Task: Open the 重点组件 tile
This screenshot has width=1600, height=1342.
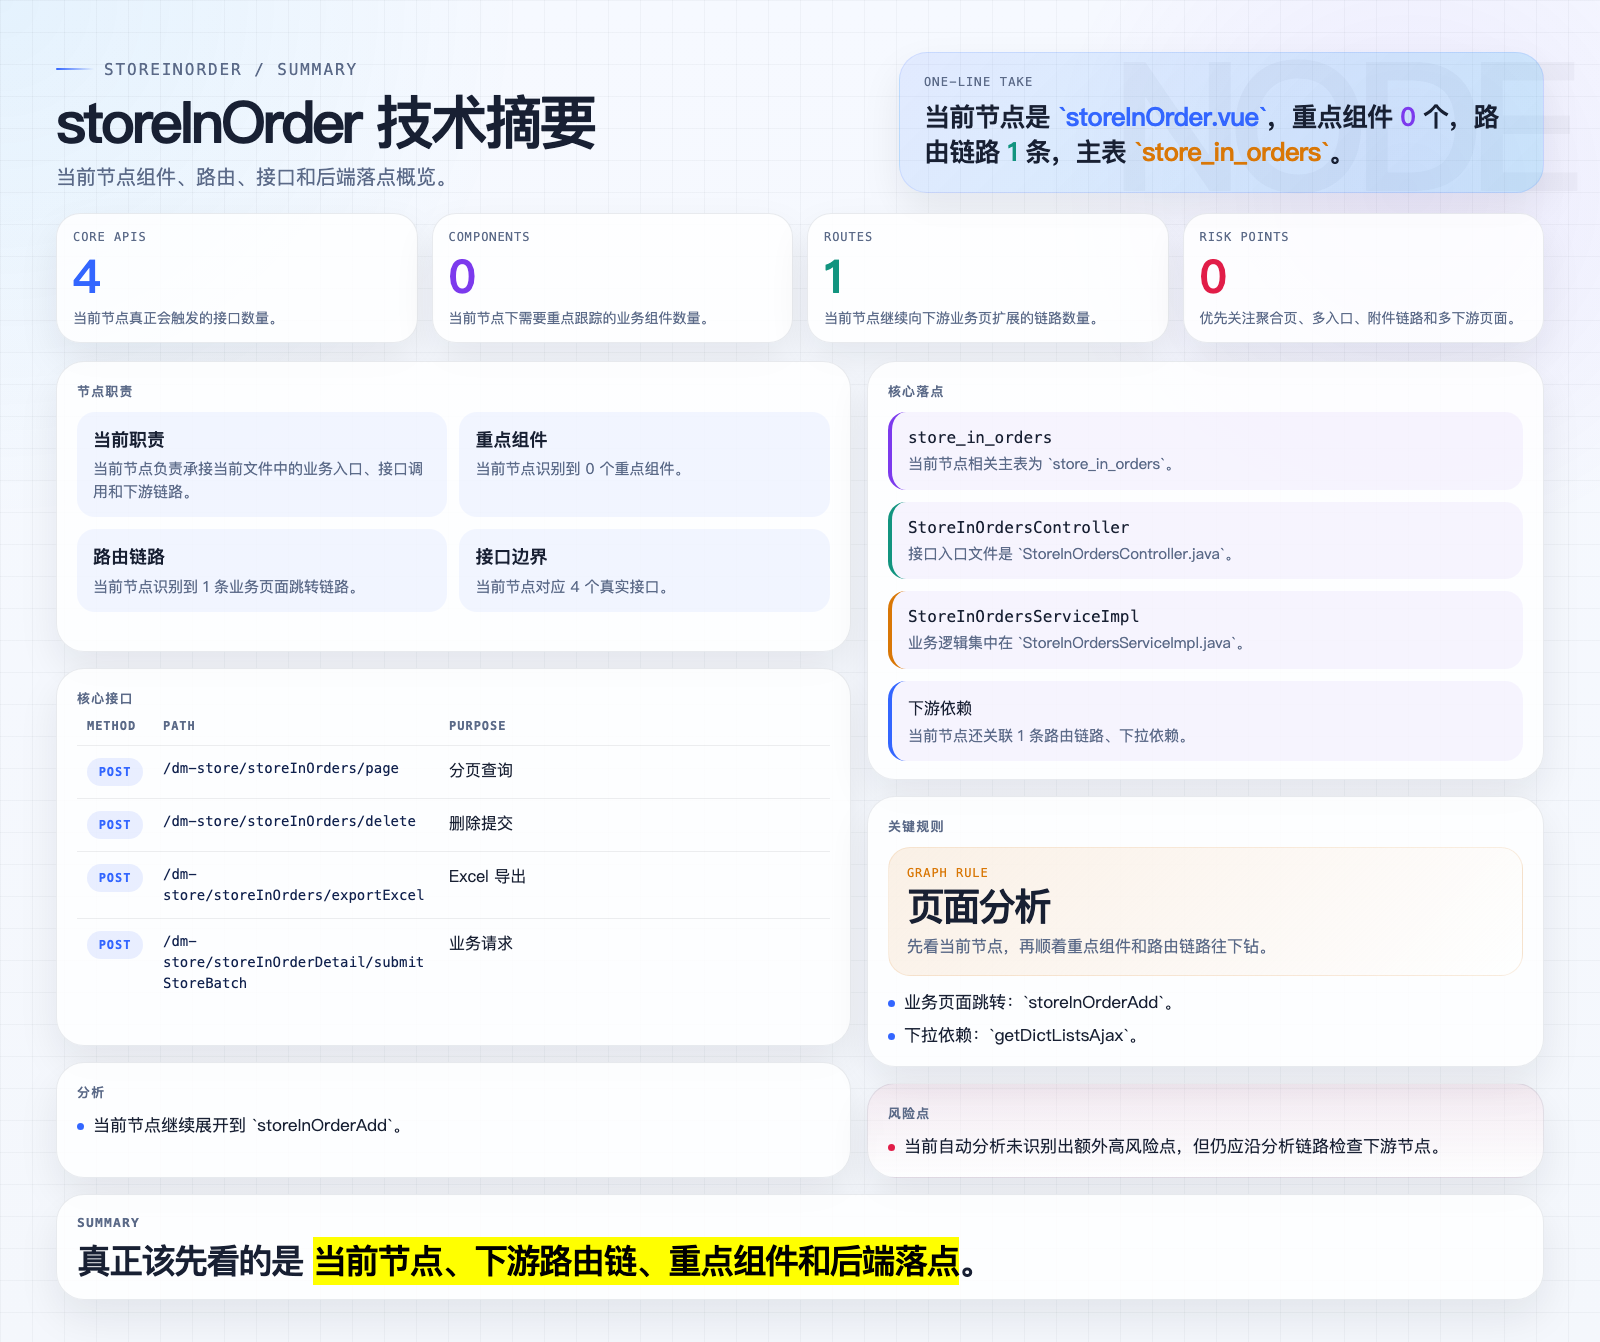Action: point(644,464)
